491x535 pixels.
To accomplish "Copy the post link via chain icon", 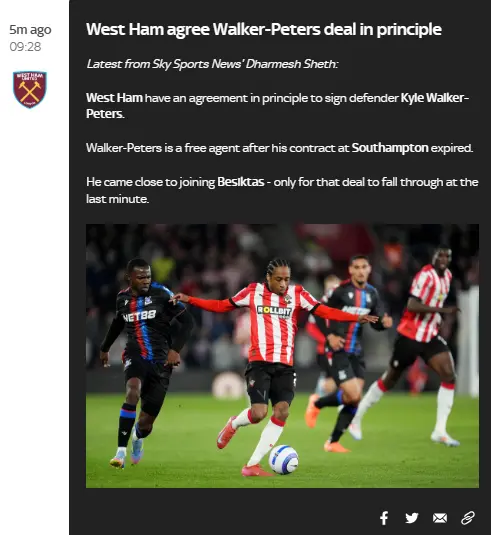I will pos(467,518).
